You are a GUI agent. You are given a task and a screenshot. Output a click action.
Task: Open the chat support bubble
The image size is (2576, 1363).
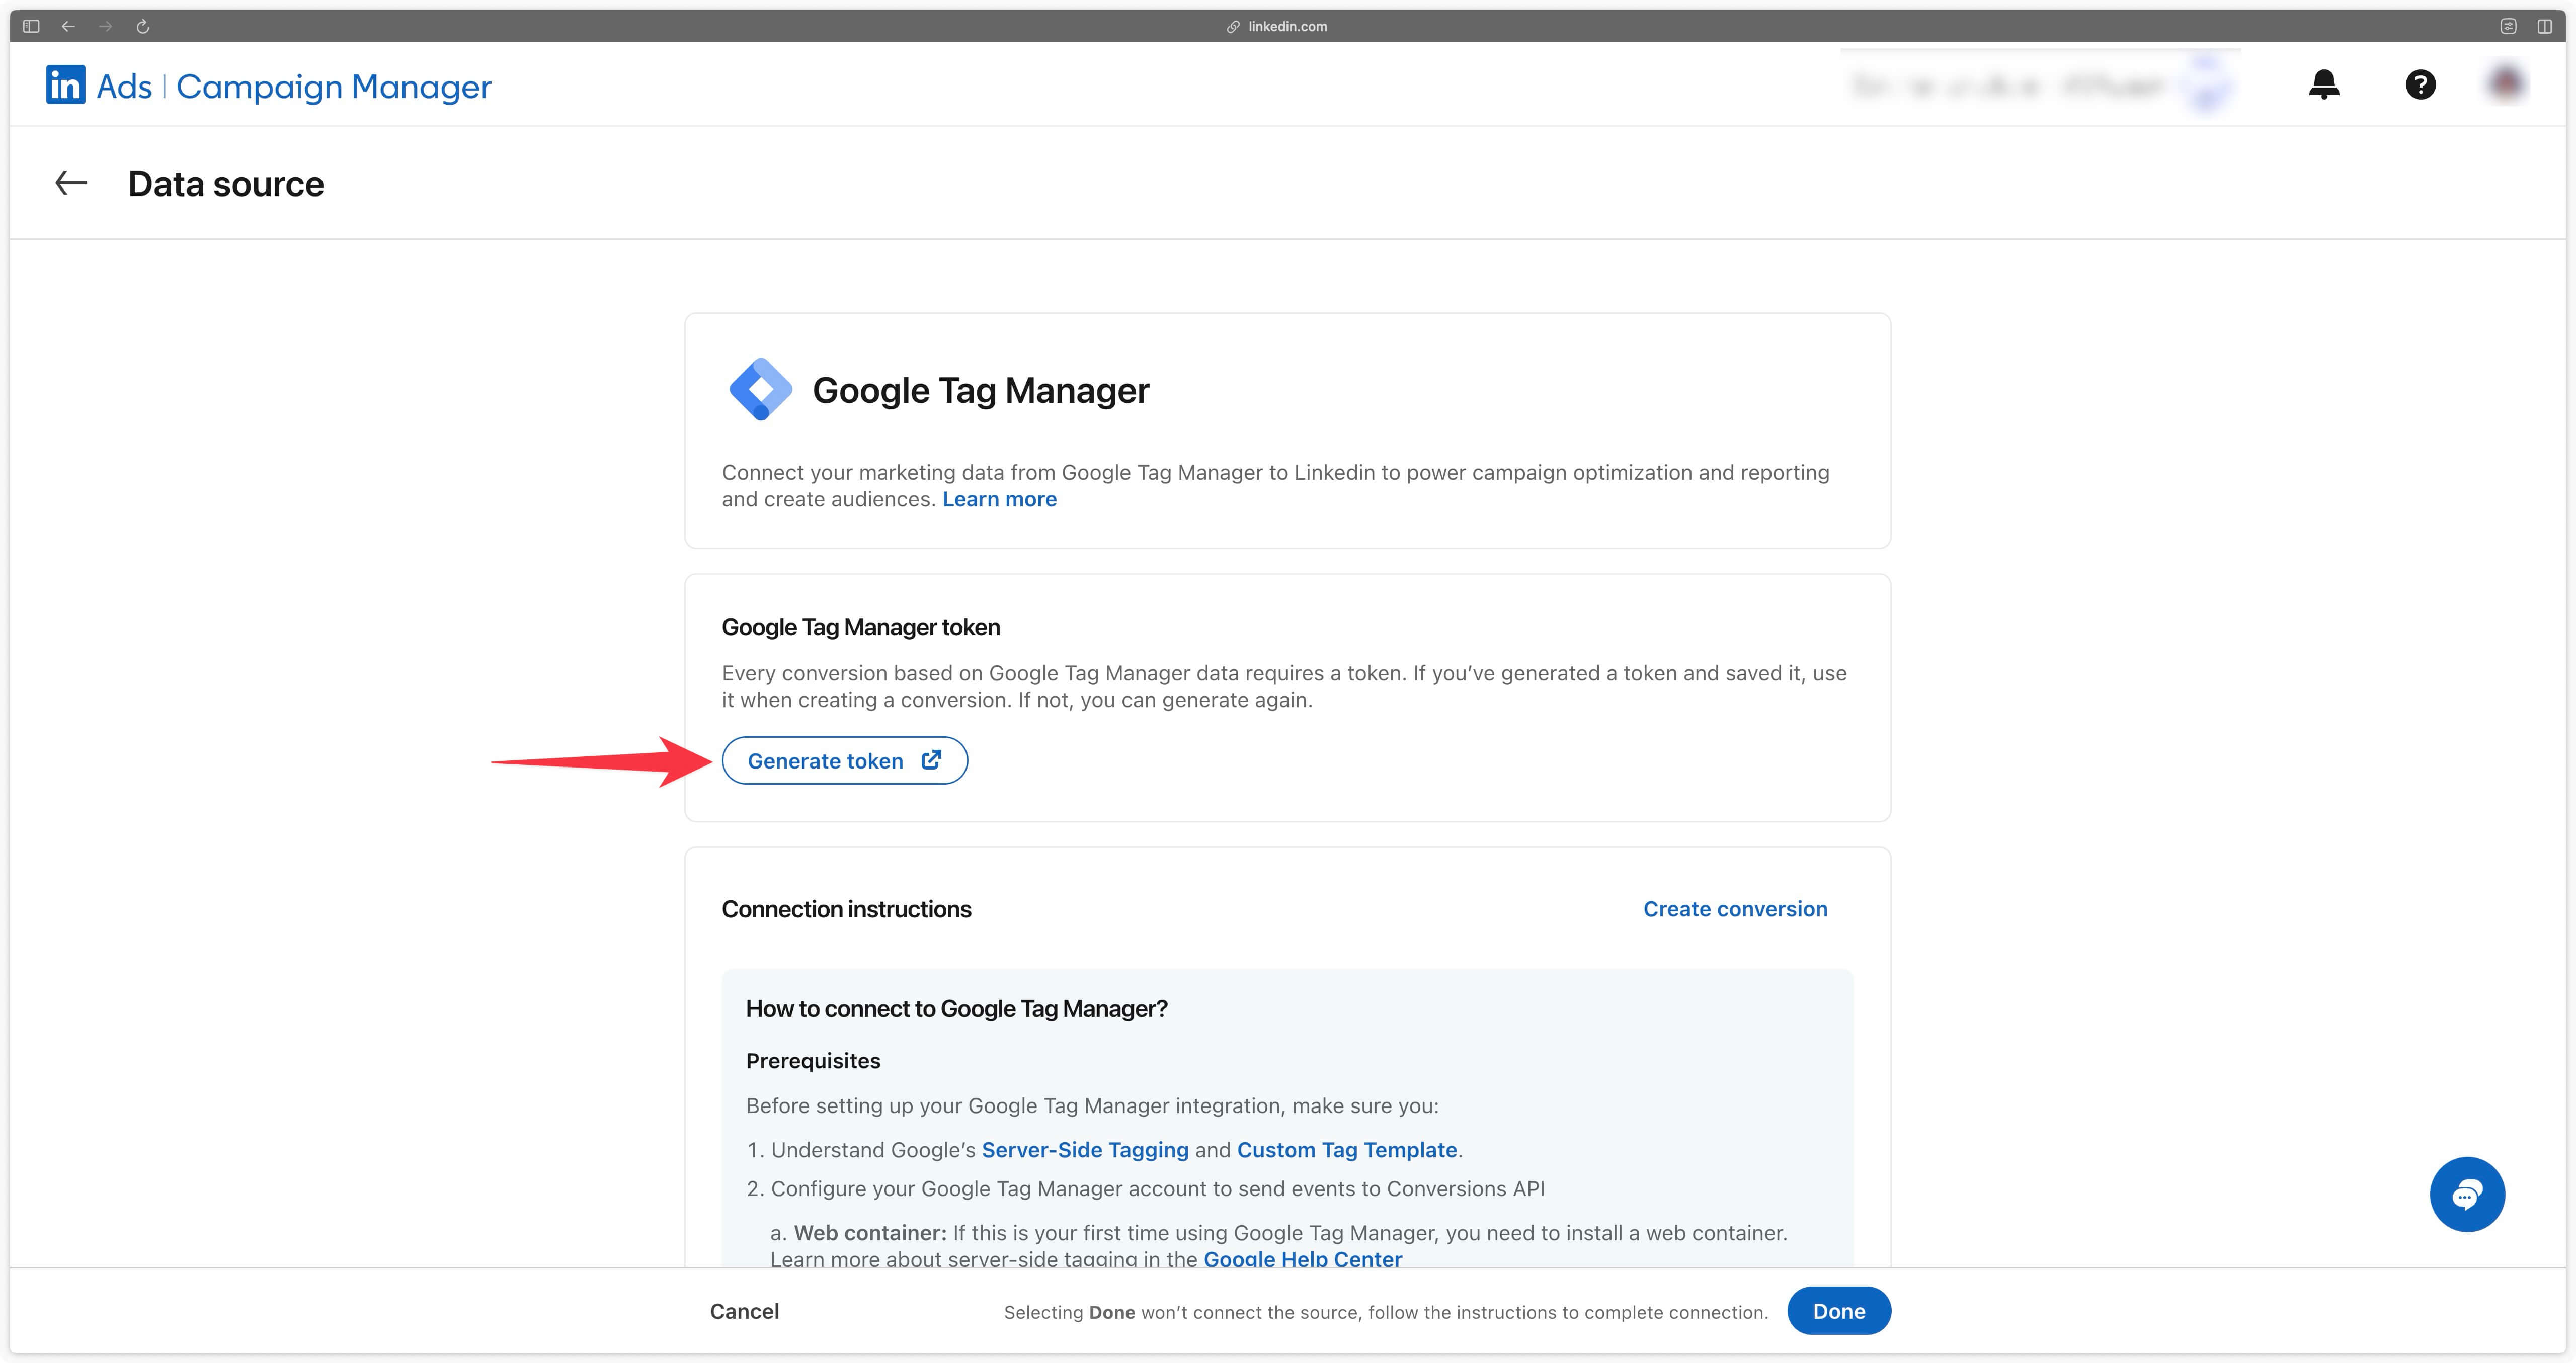point(2467,1194)
